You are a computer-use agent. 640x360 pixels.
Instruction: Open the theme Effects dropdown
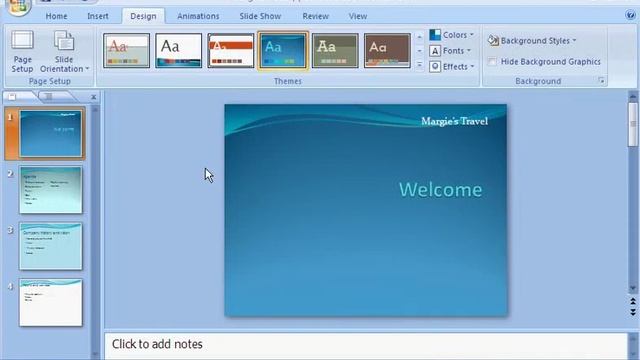tap(452, 67)
